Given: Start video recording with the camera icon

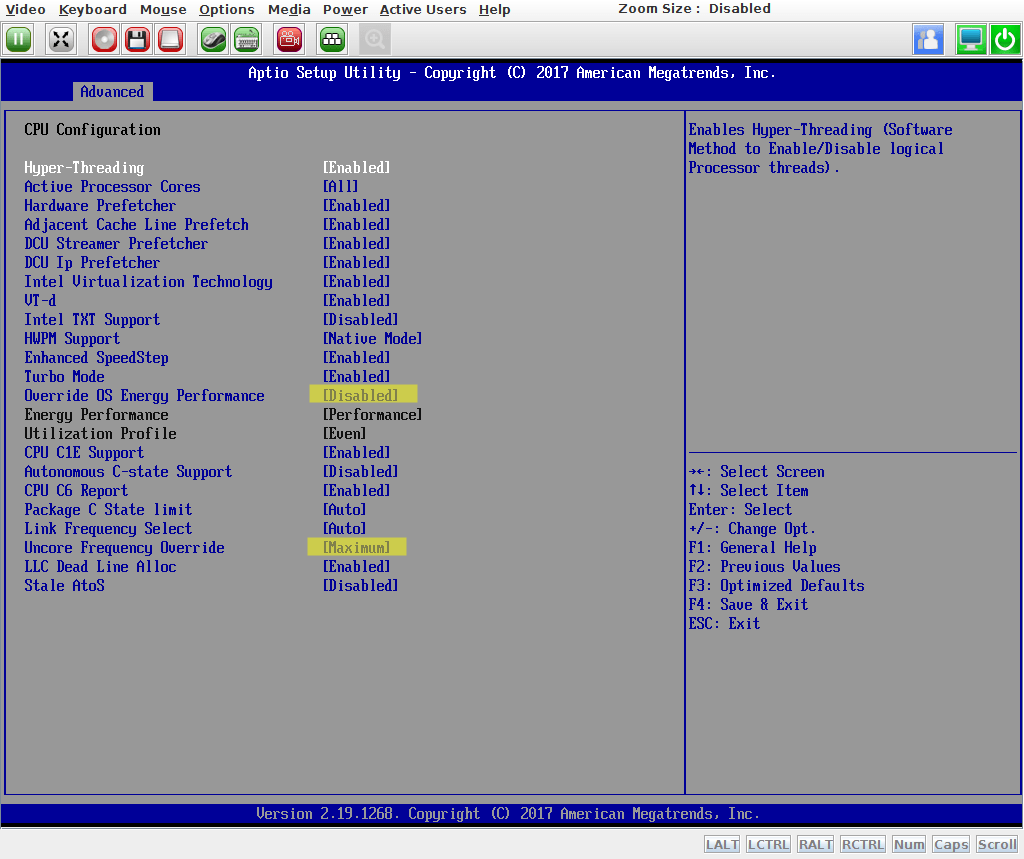Looking at the screenshot, I should click(289, 39).
